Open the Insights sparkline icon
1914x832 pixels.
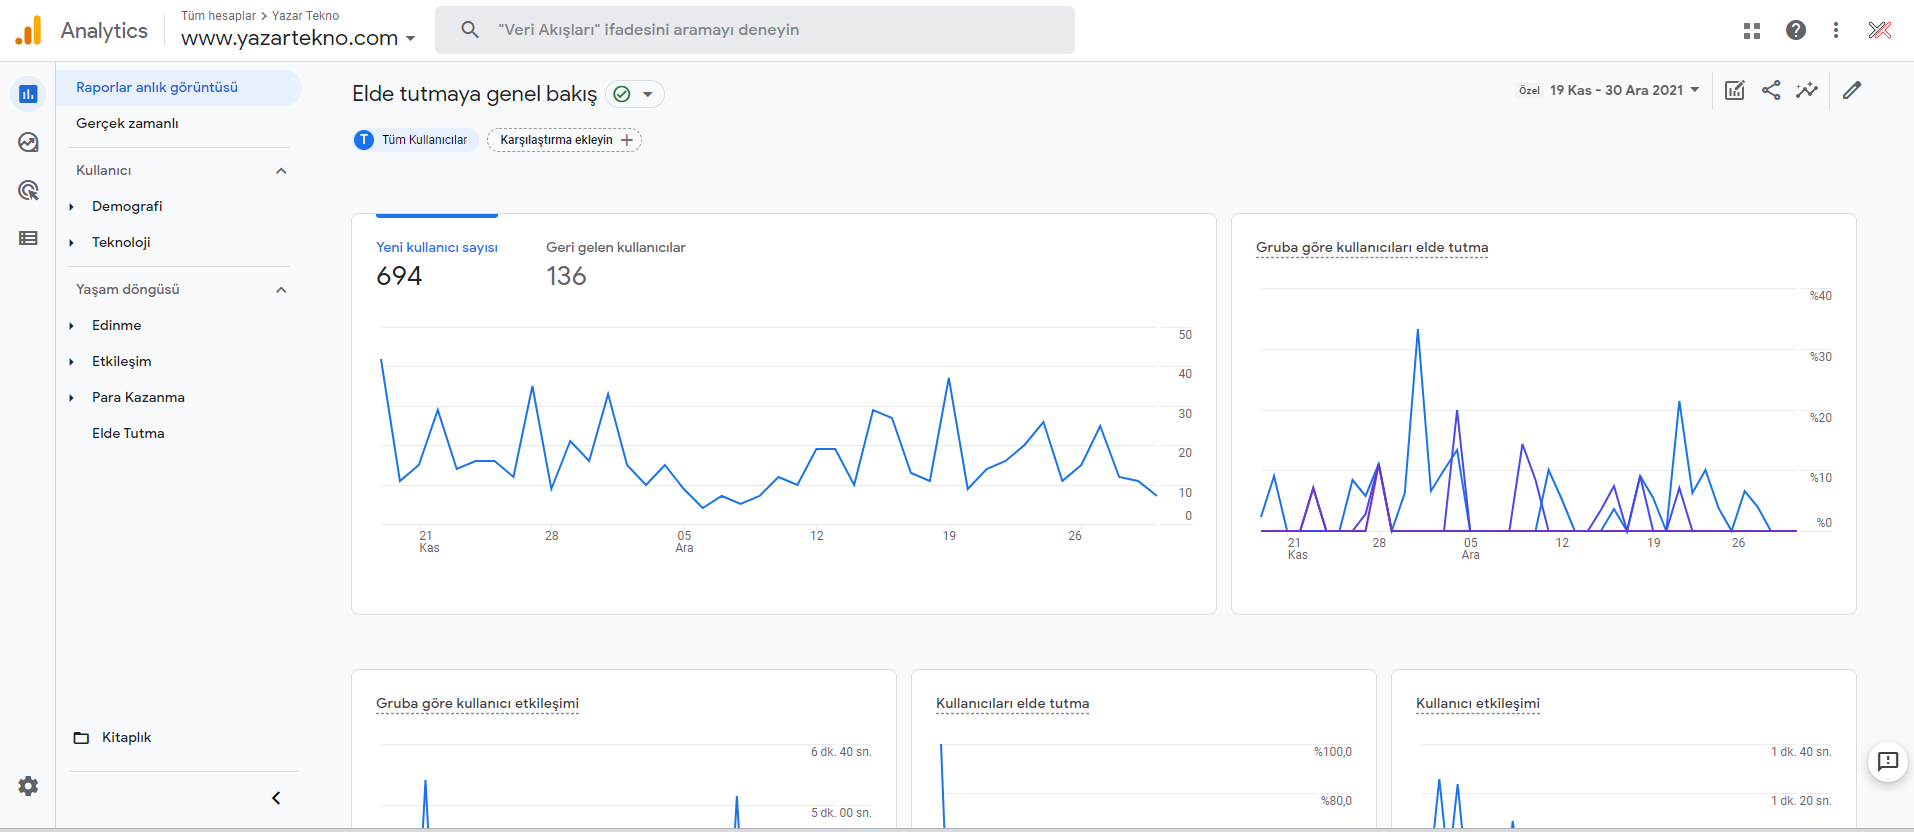click(x=1807, y=90)
